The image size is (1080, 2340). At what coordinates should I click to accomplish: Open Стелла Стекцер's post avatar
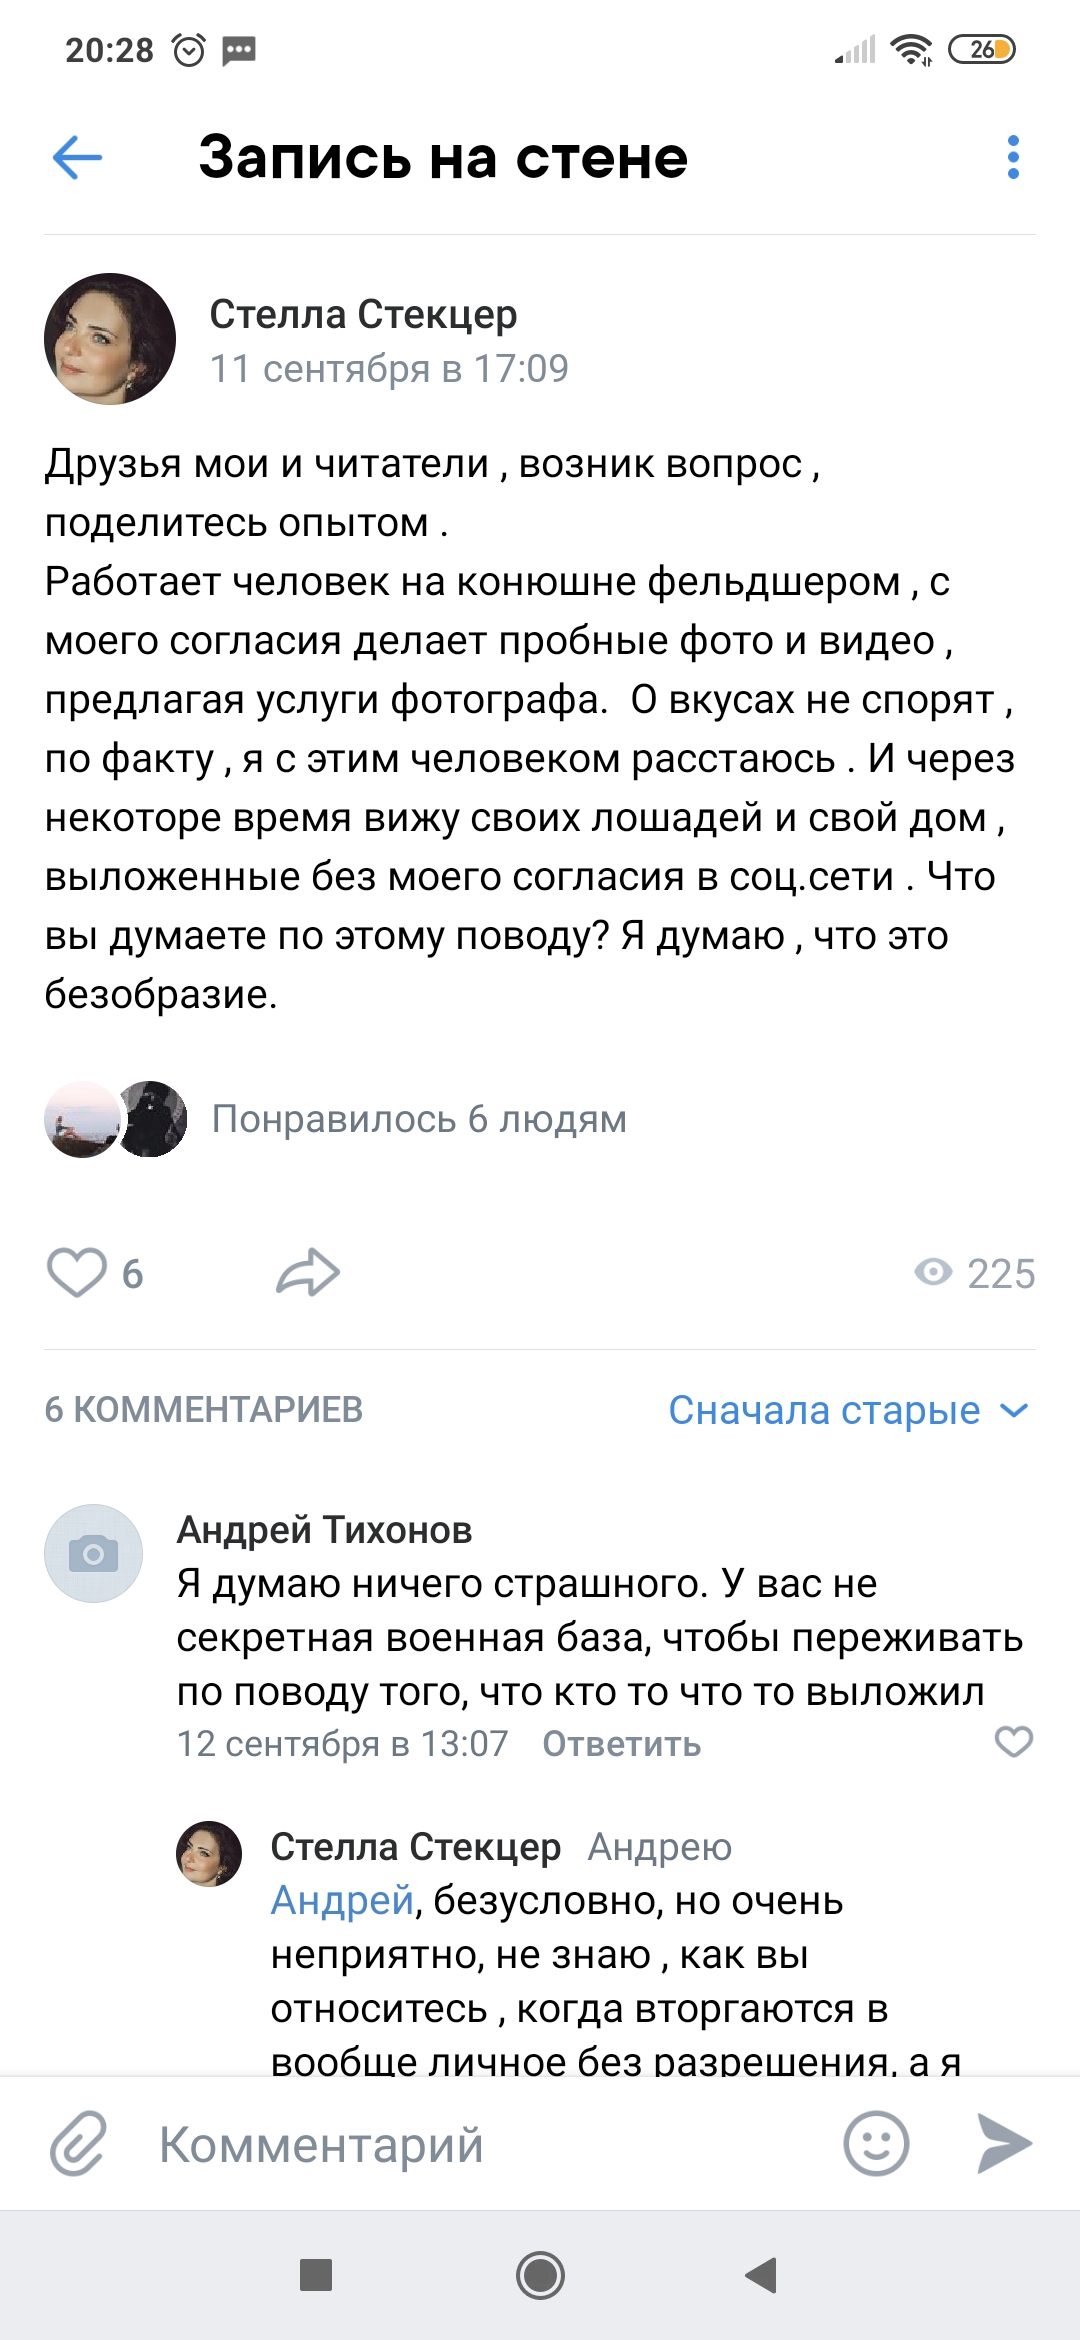click(110, 339)
